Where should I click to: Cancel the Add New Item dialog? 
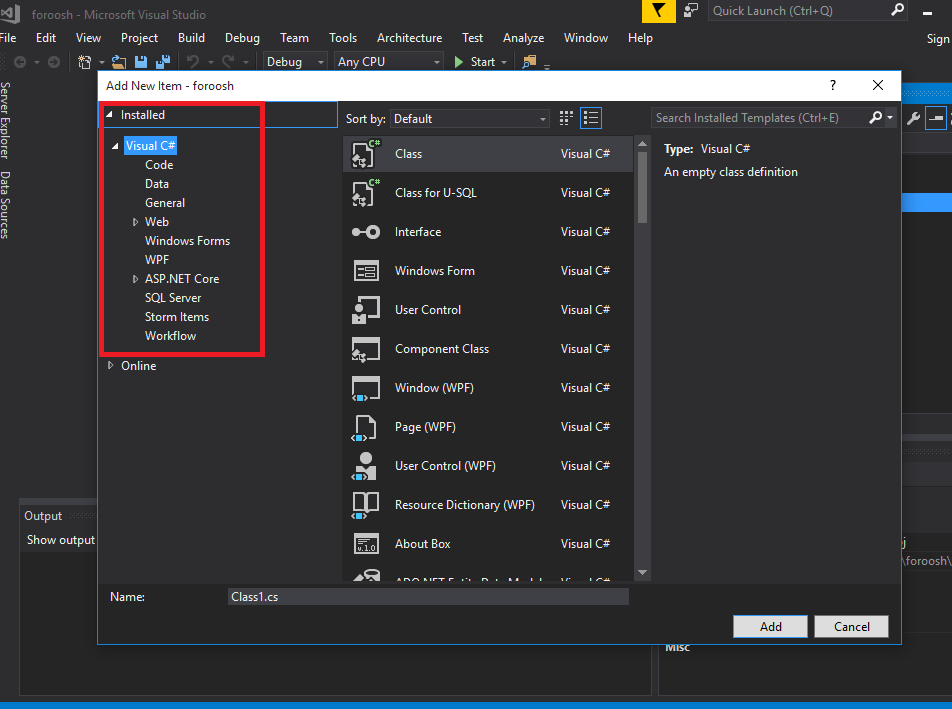(x=851, y=626)
